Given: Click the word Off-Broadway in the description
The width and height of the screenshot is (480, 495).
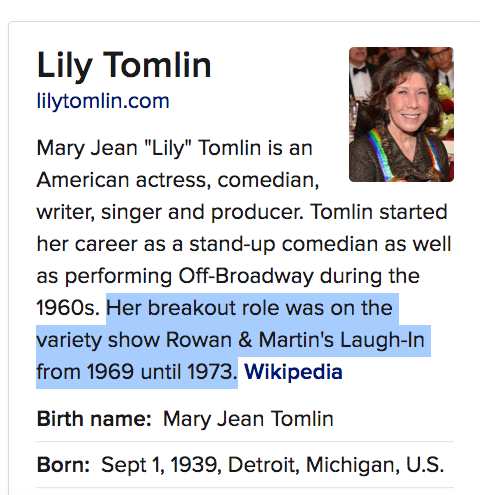Looking at the screenshot, I should 246,276.
